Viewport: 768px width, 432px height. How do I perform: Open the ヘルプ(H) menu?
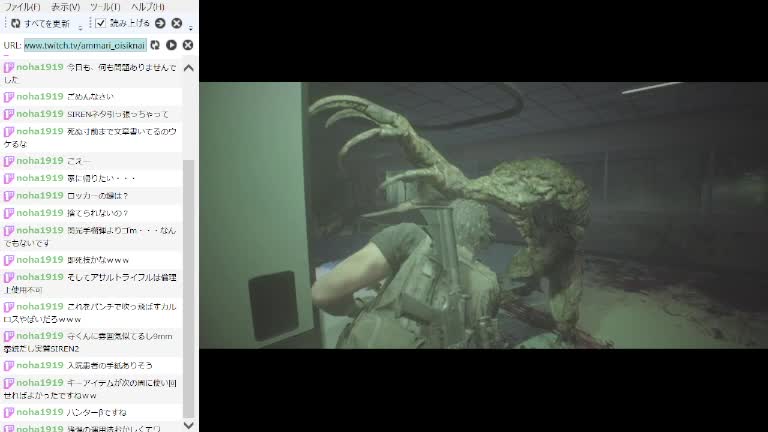tap(147, 7)
